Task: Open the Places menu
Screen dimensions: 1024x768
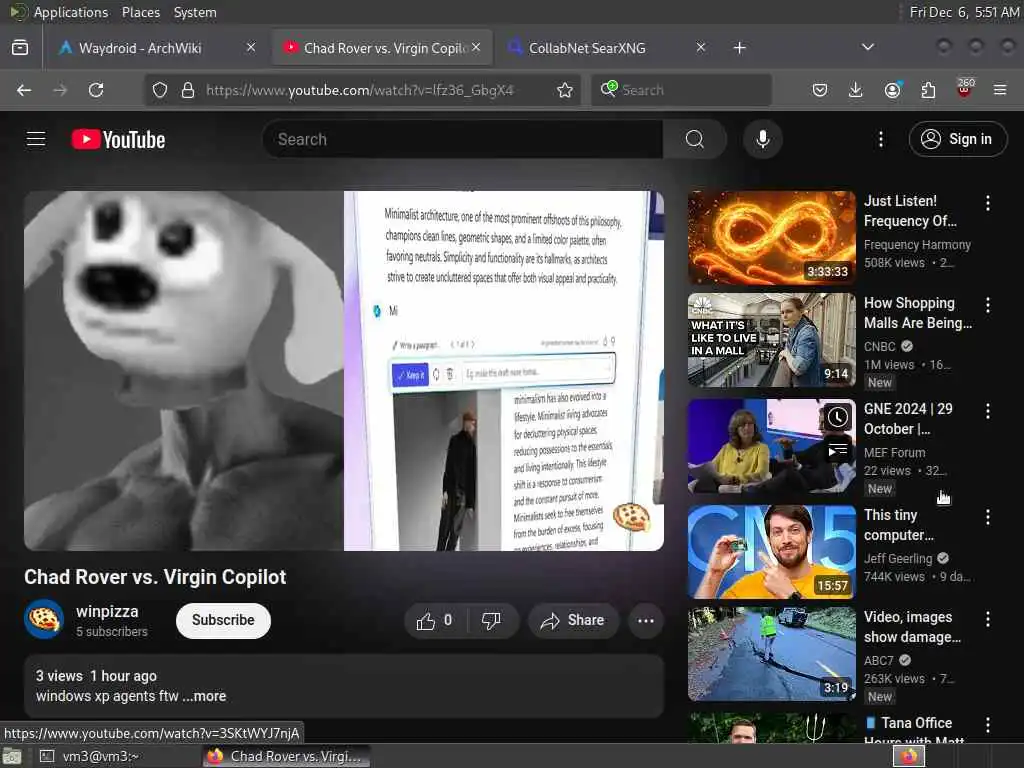Action: [140, 12]
